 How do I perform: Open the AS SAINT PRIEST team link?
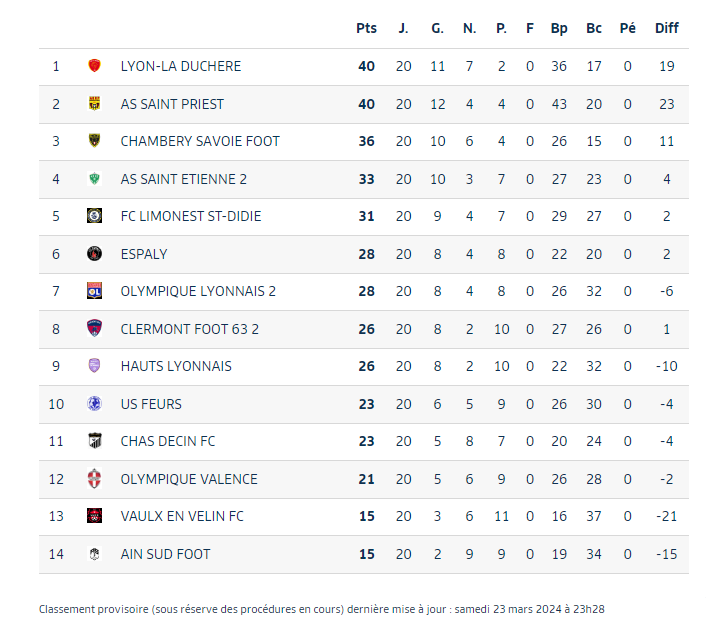tap(172, 104)
